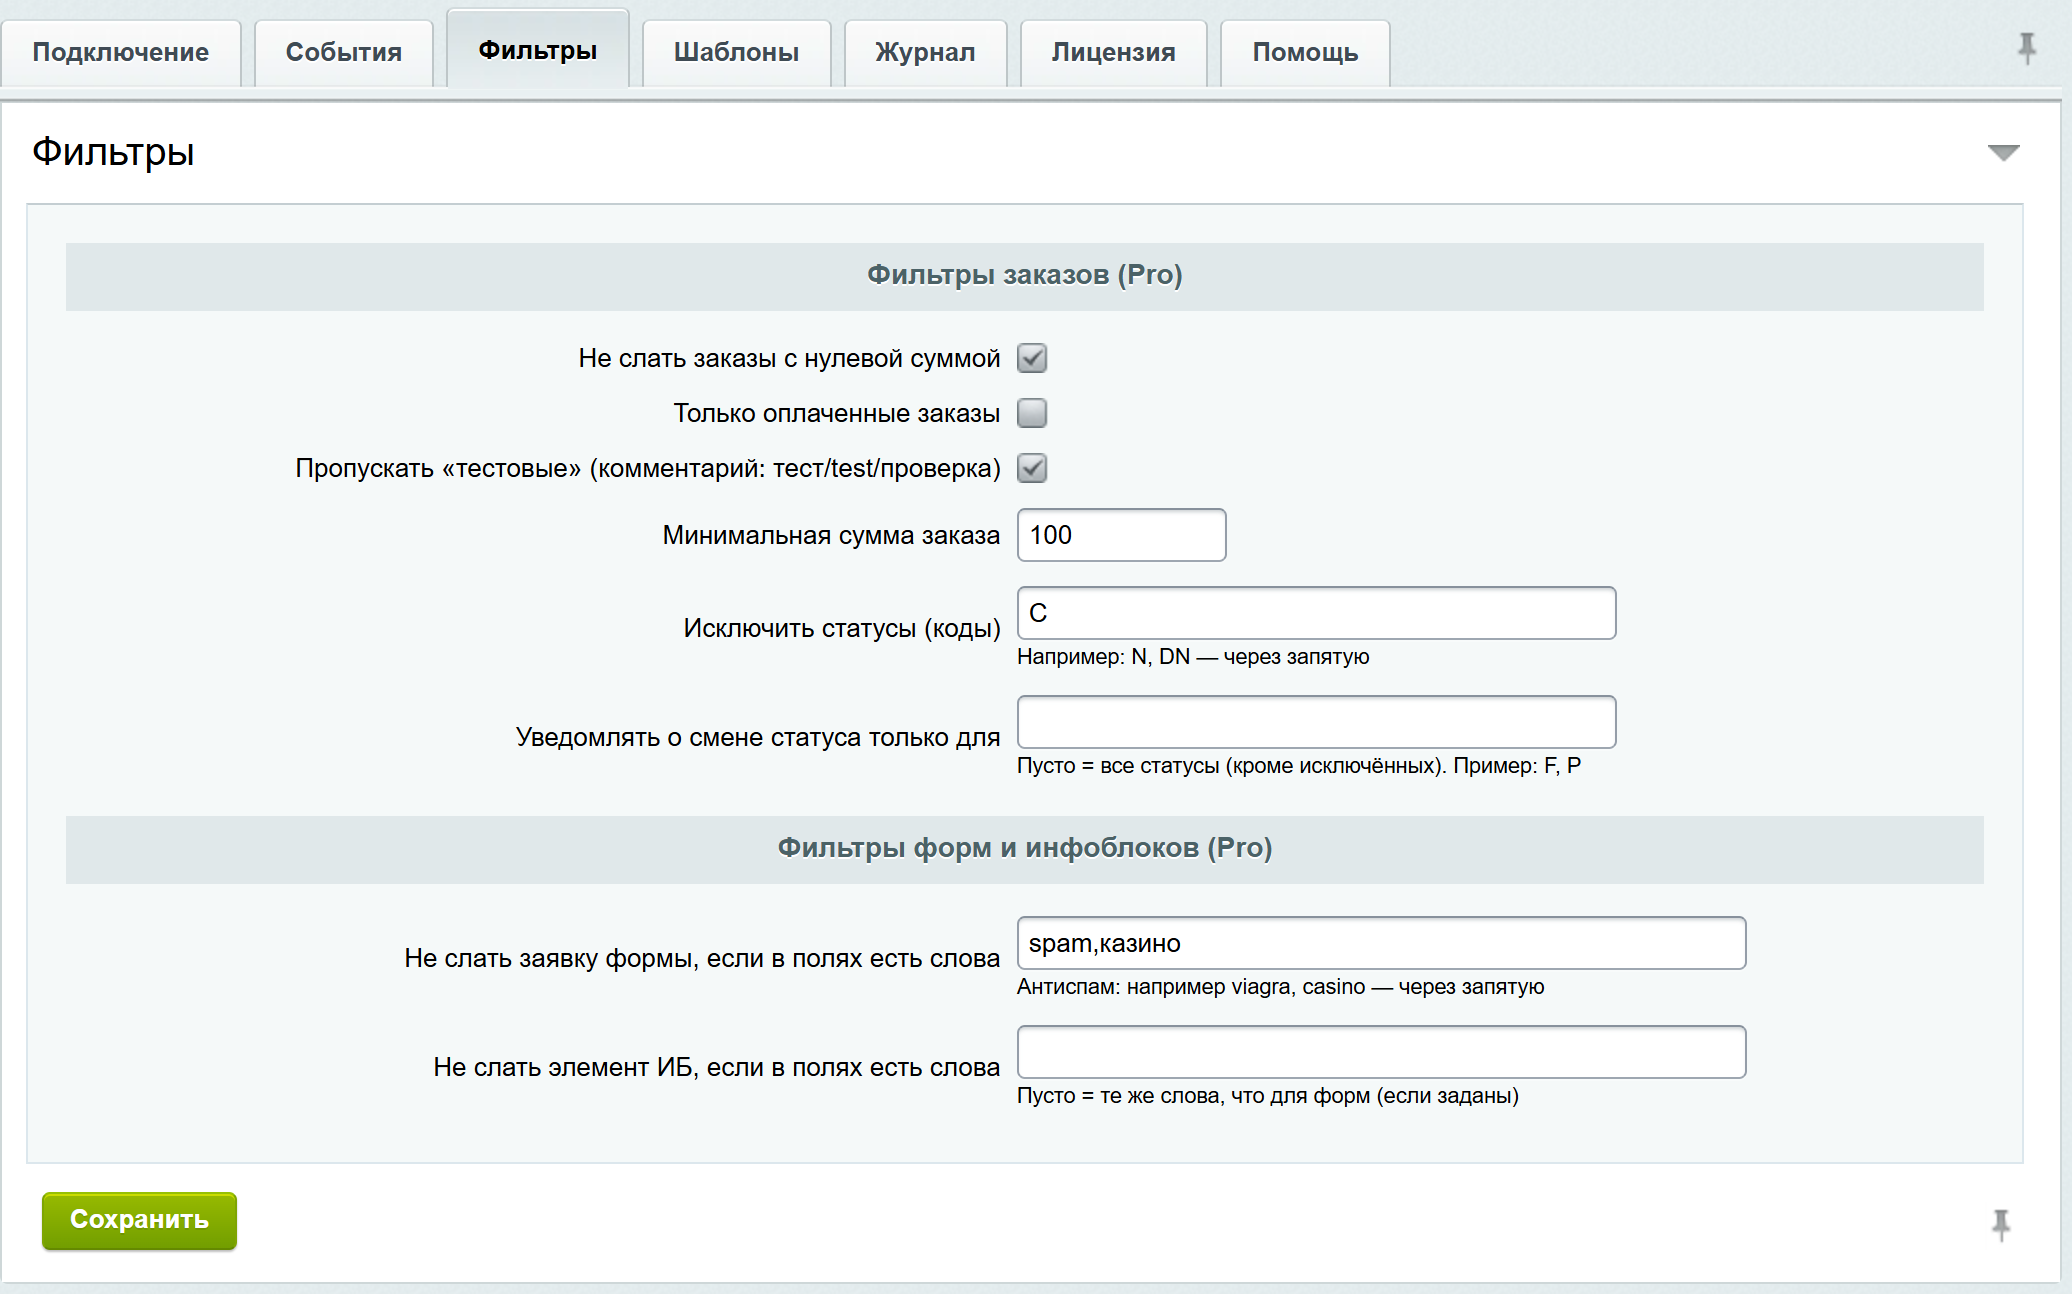Click the 'Не слать элемент ИБ' words field
This screenshot has height=1294, width=2072.
1382,1052
